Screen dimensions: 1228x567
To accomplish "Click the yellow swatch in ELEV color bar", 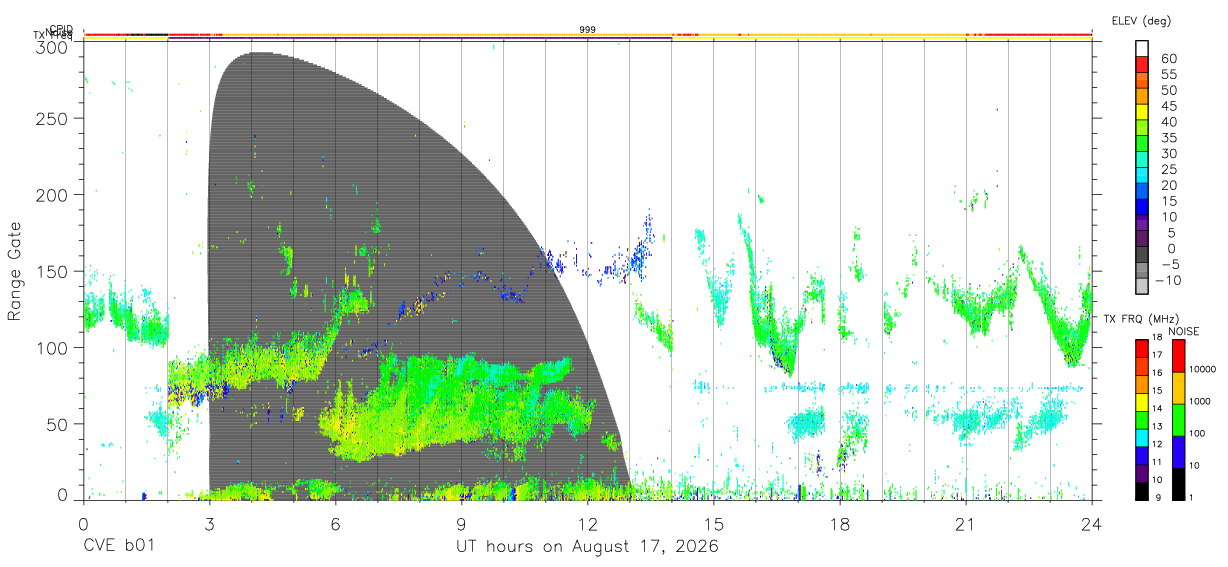I will pos(1142,112).
